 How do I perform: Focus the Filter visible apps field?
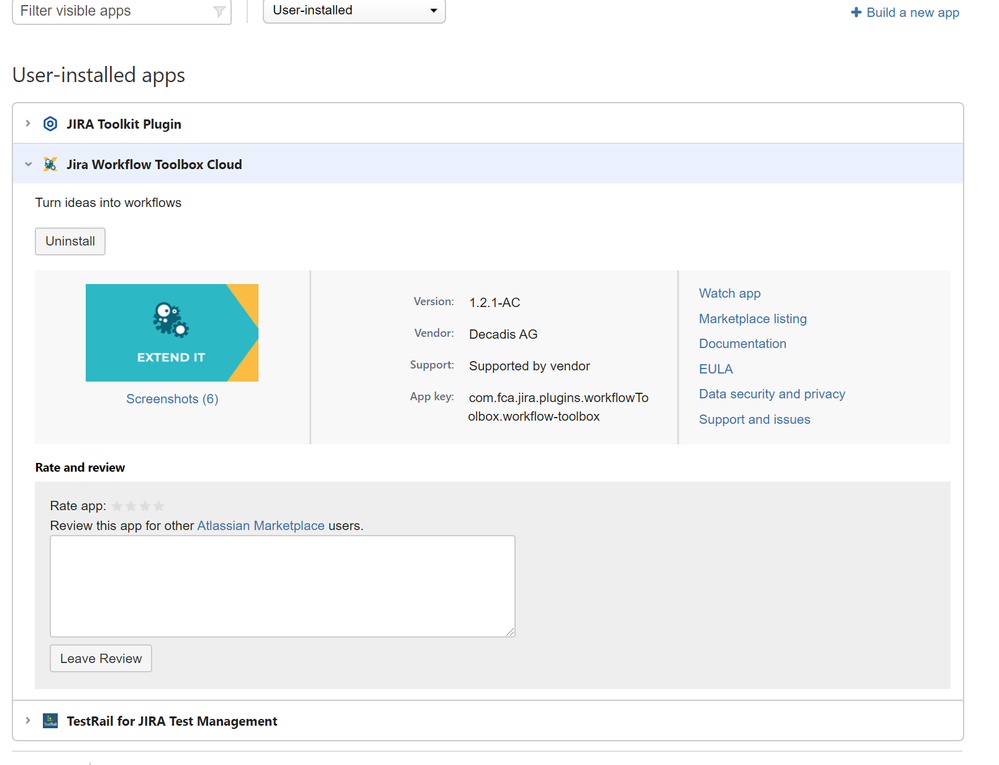click(122, 11)
